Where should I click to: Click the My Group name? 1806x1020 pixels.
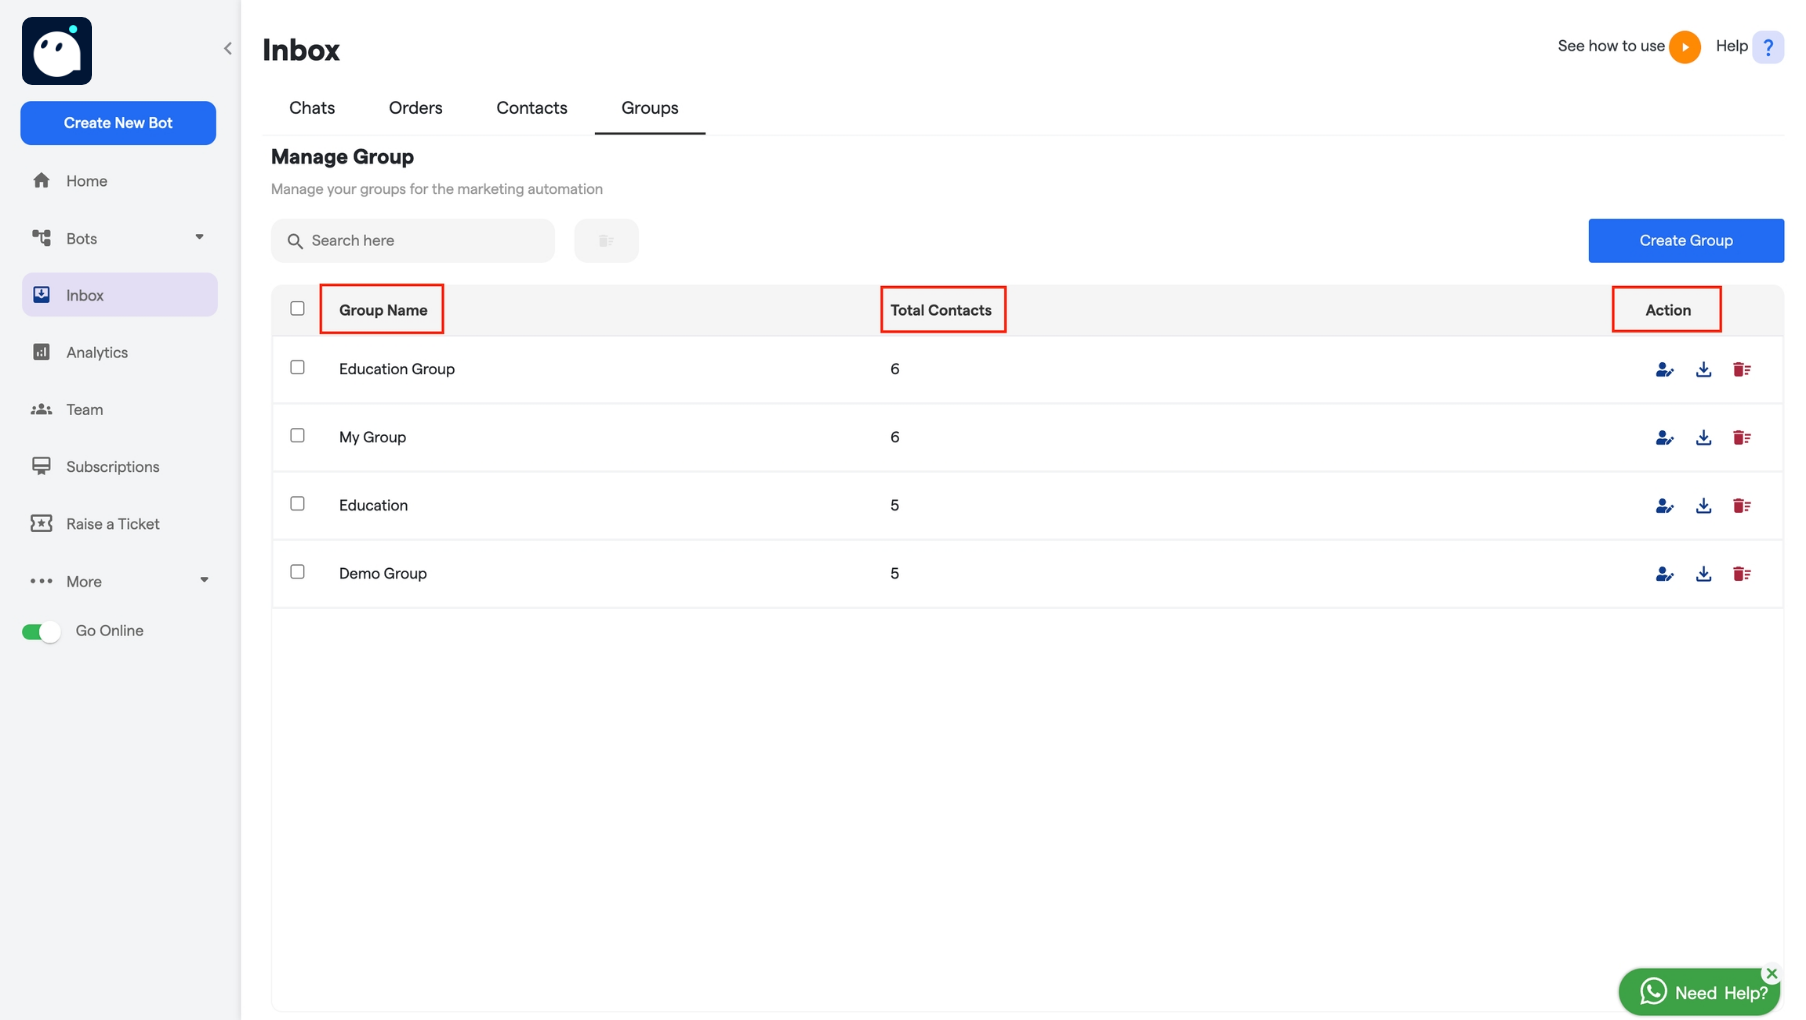(372, 437)
